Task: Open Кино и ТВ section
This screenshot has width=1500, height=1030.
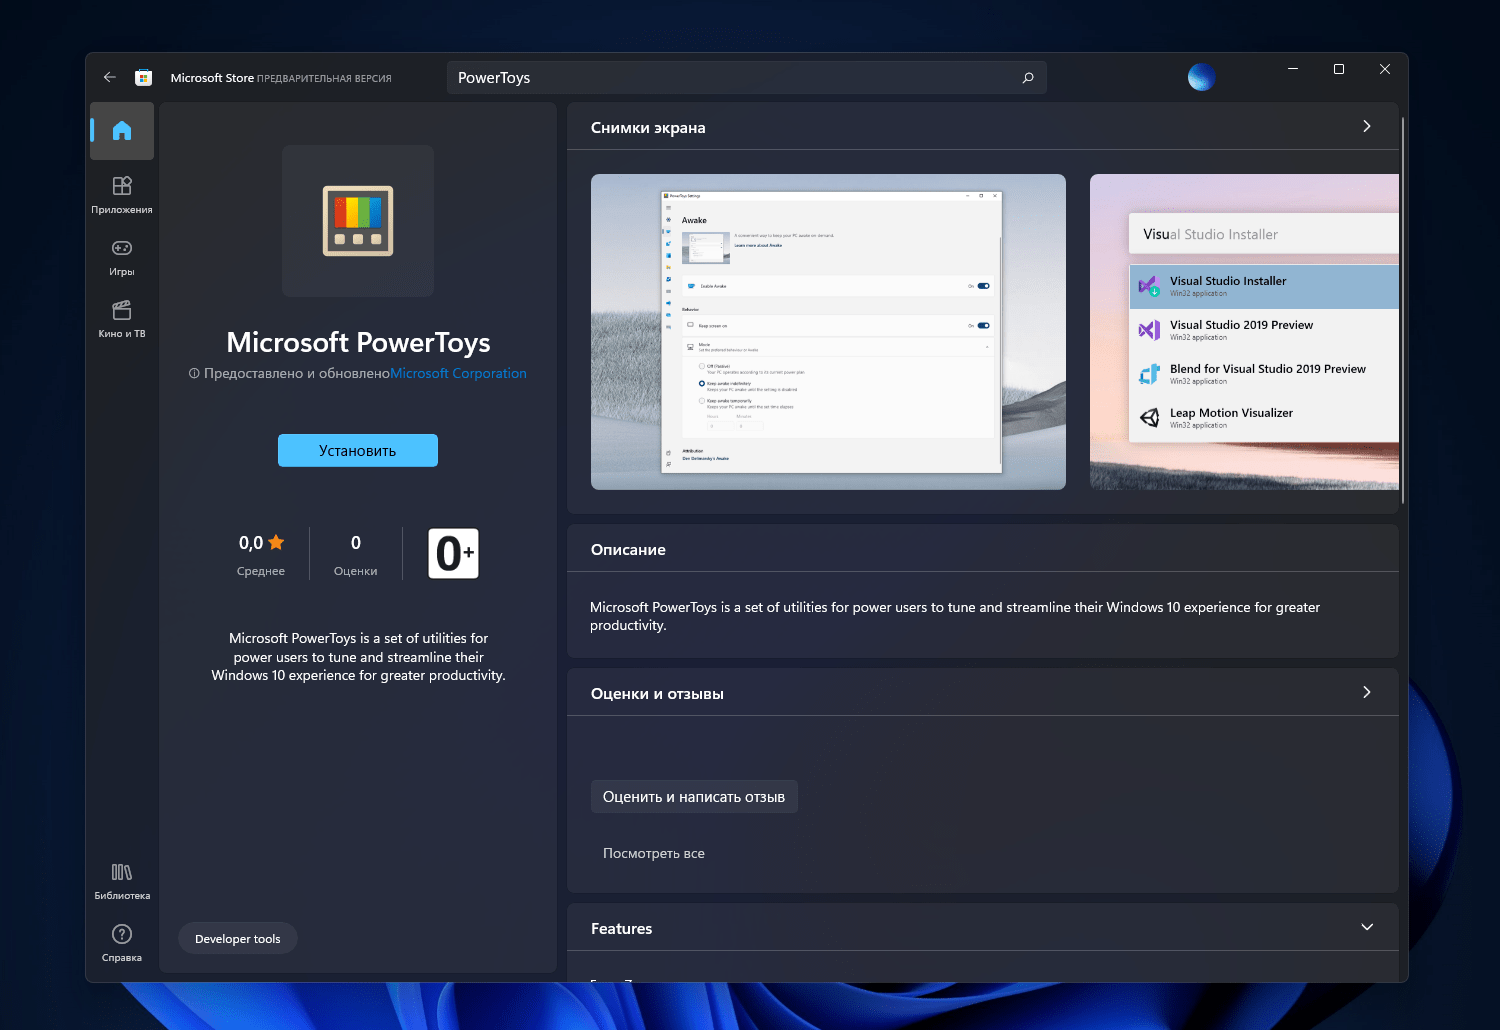Action: pos(122,318)
